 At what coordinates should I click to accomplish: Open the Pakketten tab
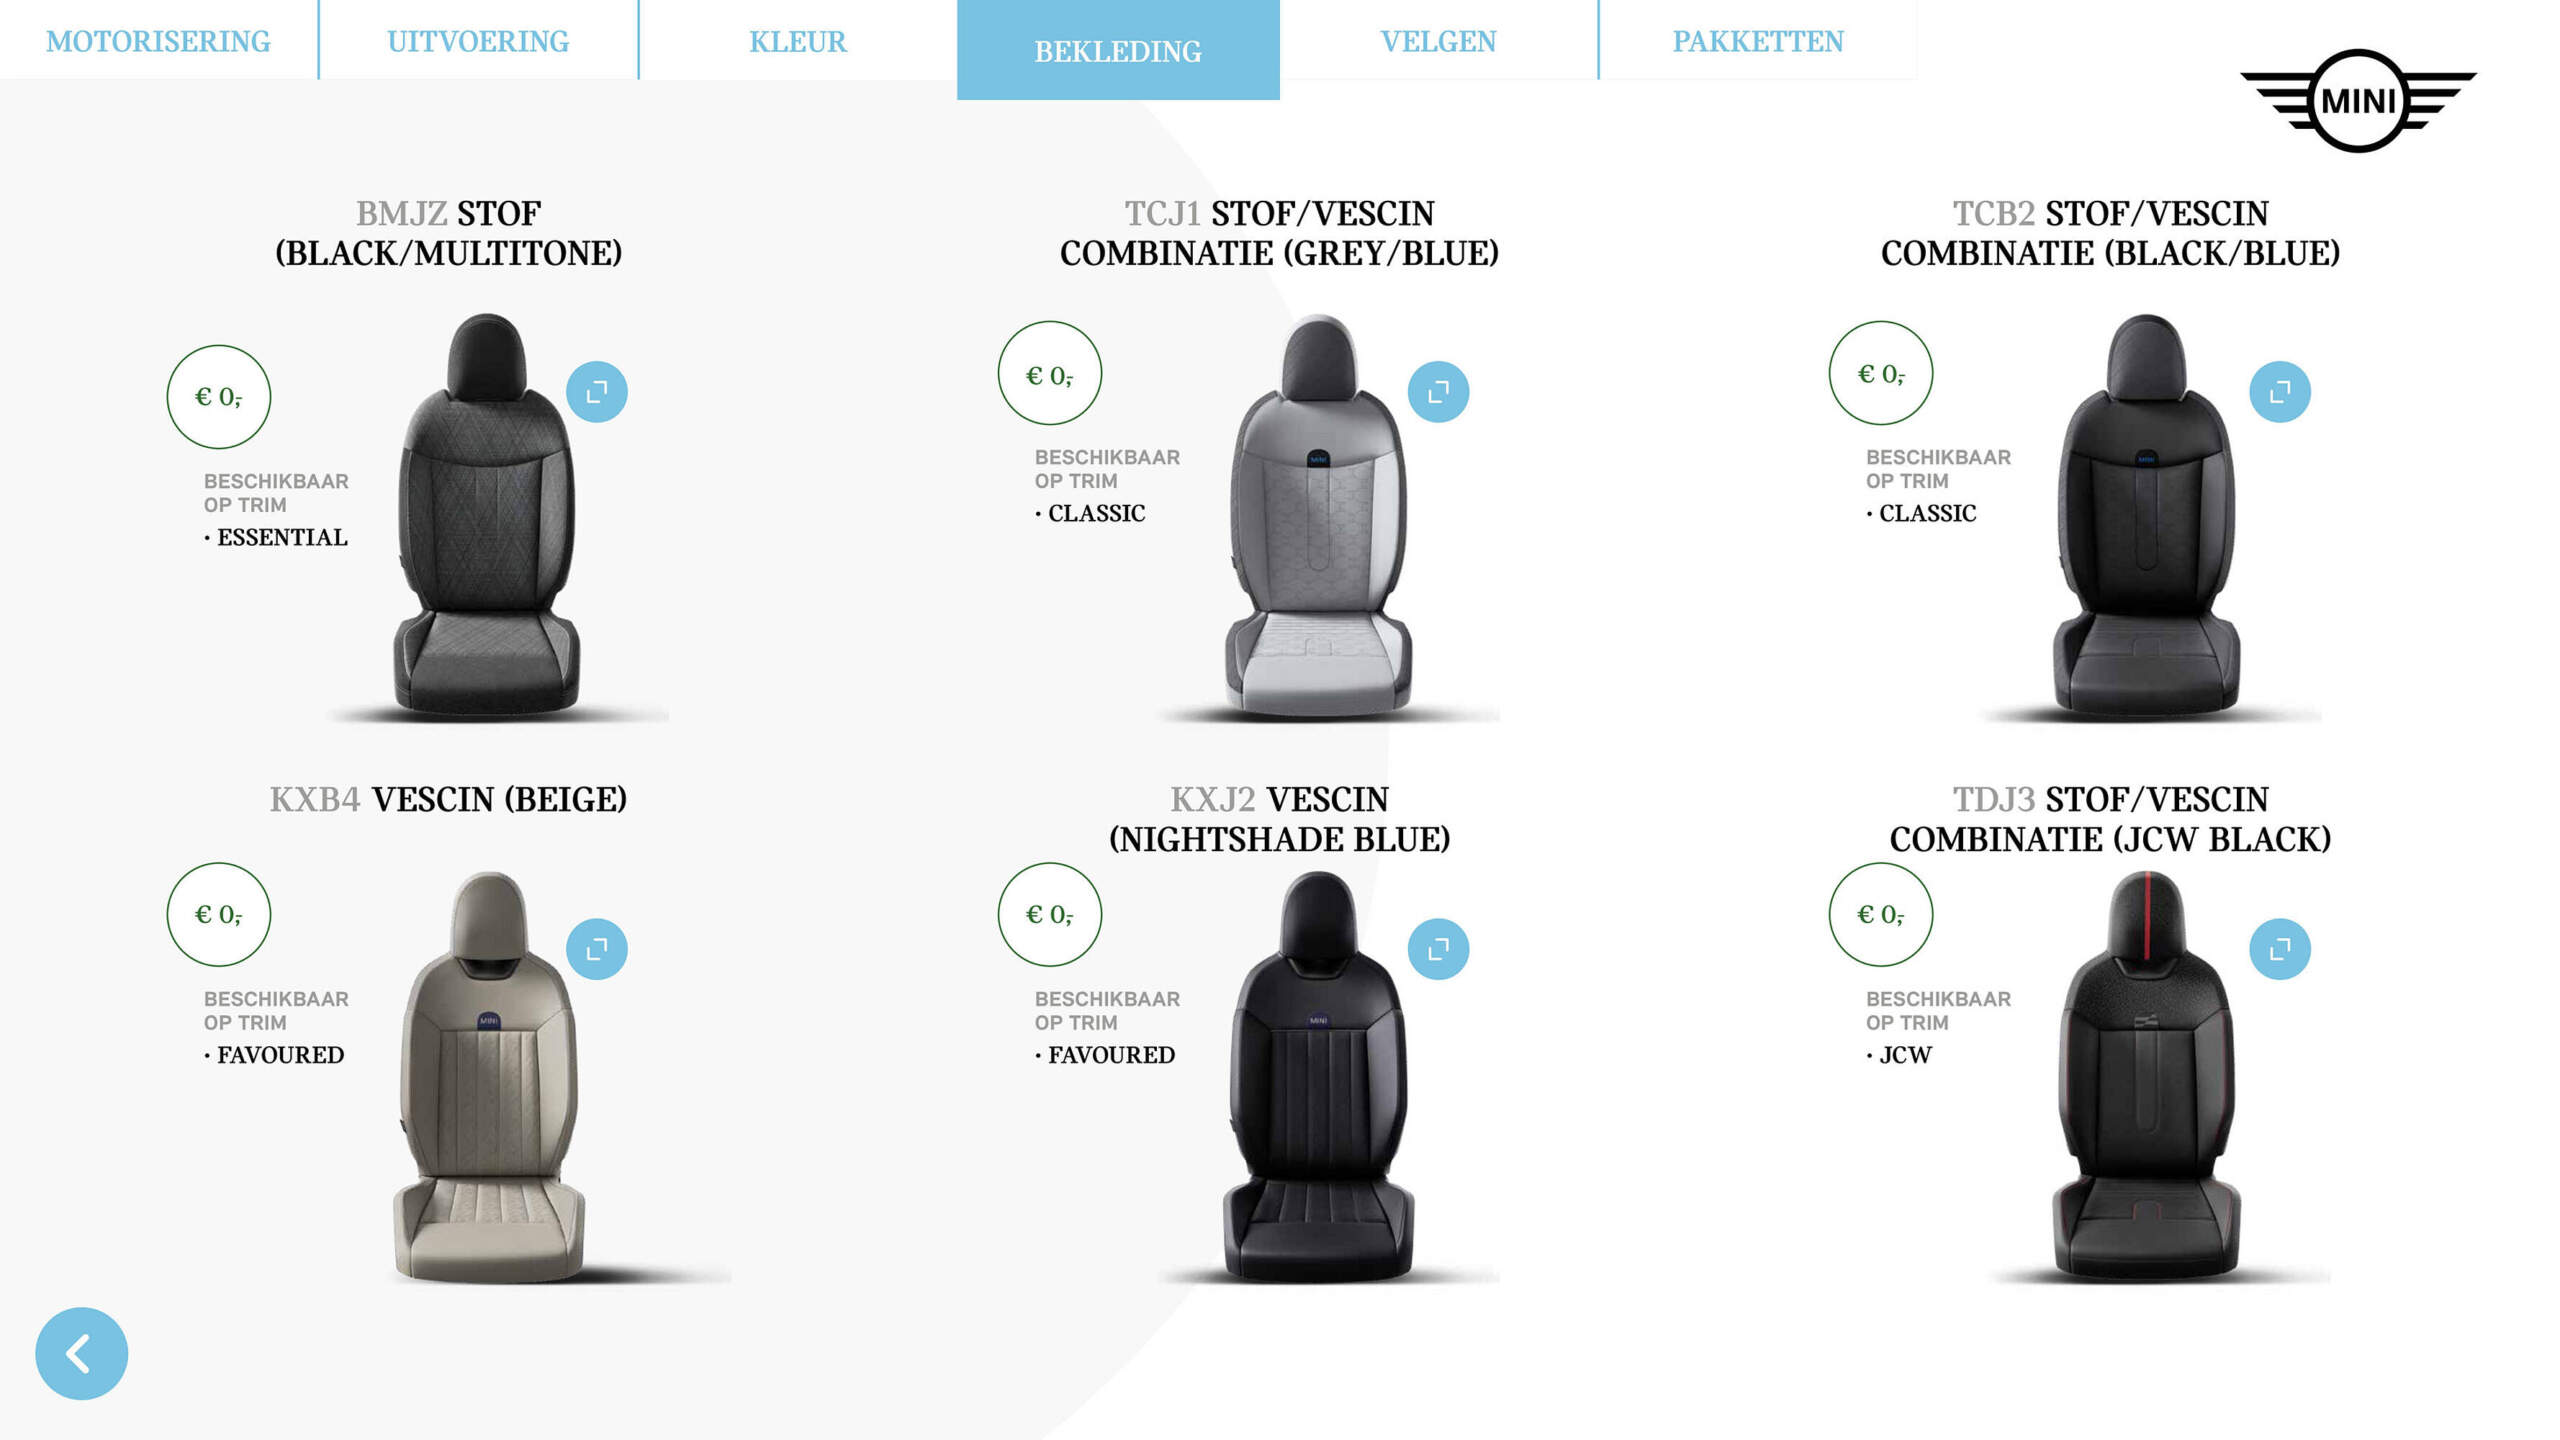click(1758, 40)
